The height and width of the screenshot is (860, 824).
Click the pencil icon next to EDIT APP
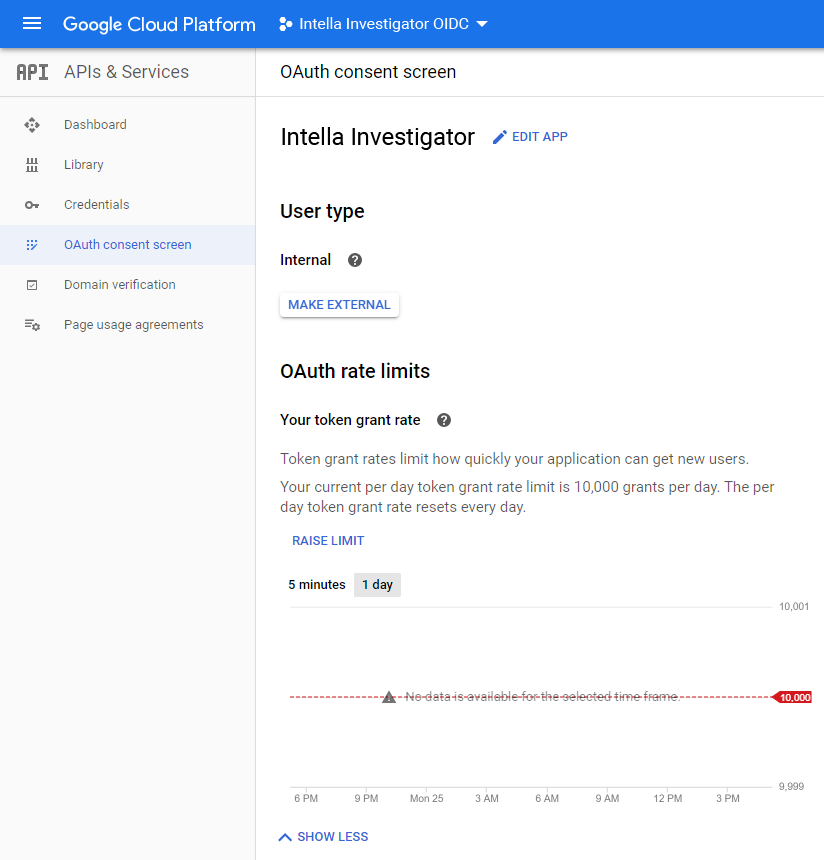coord(500,136)
